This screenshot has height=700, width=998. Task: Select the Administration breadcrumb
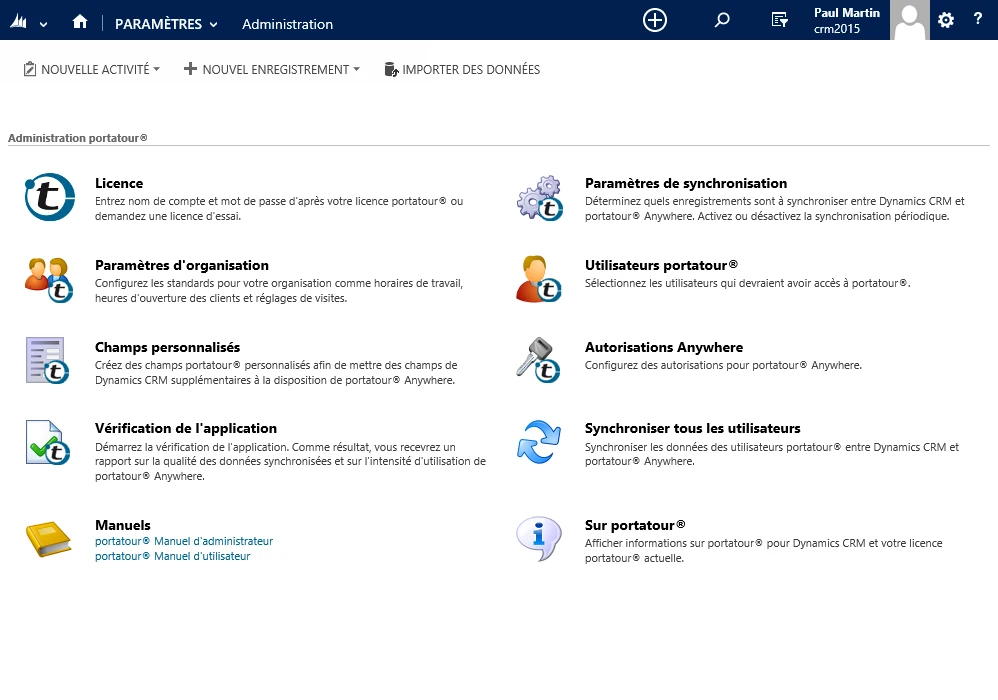click(x=287, y=24)
